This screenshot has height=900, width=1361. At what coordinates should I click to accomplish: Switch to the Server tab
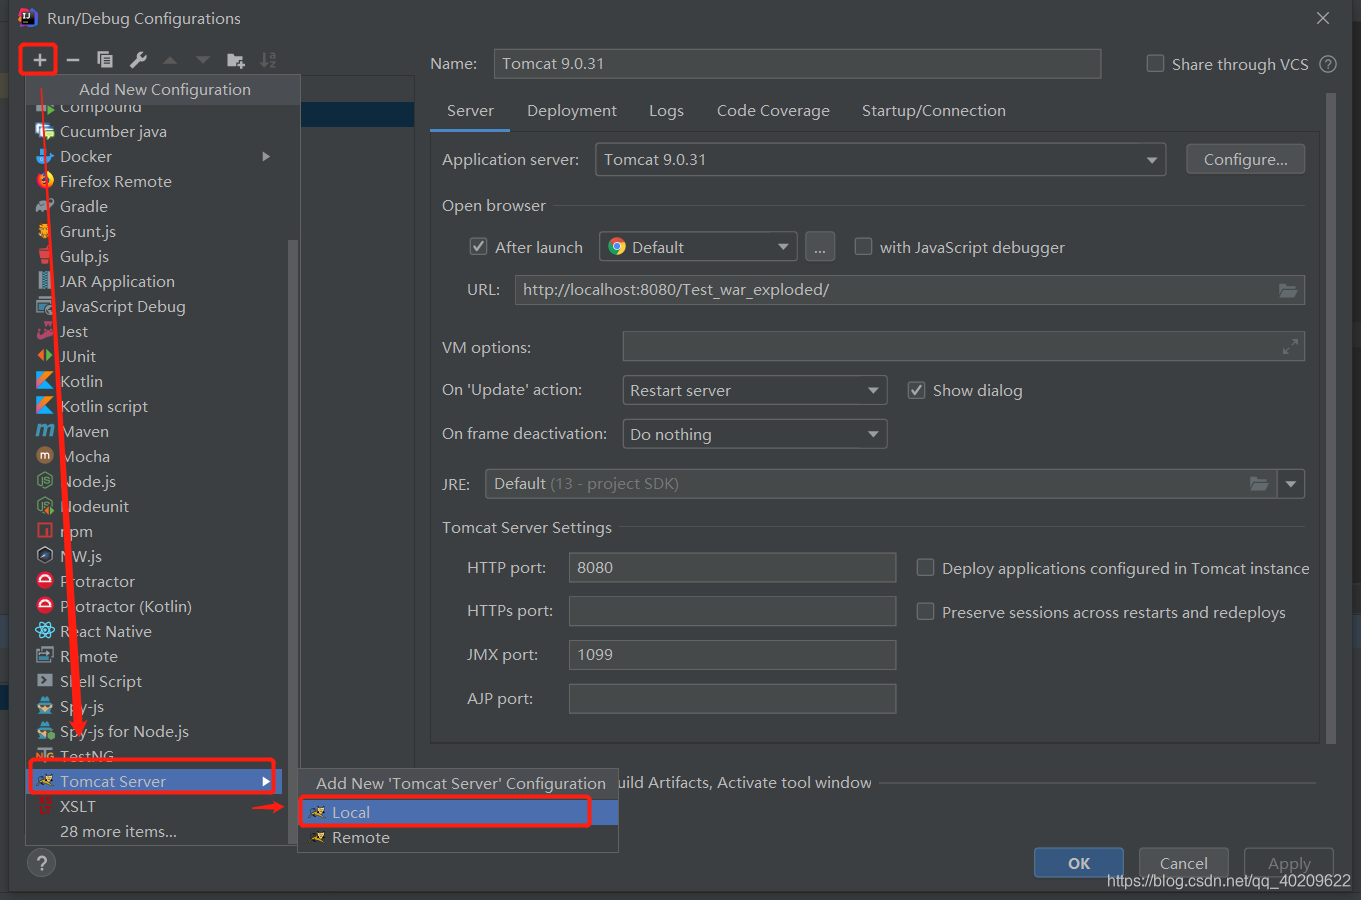click(x=470, y=111)
